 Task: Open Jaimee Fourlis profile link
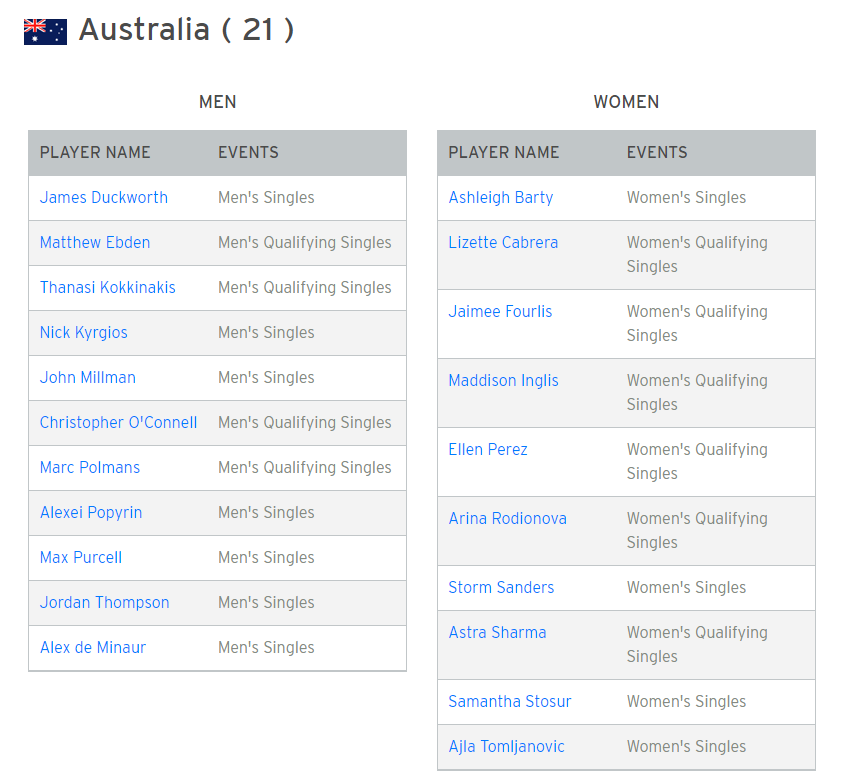click(500, 311)
